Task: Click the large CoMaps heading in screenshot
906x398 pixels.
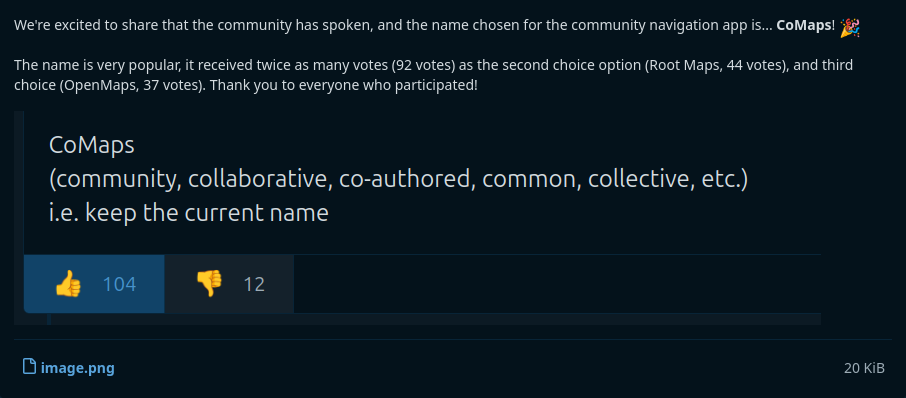Action: (x=92, y=146)
